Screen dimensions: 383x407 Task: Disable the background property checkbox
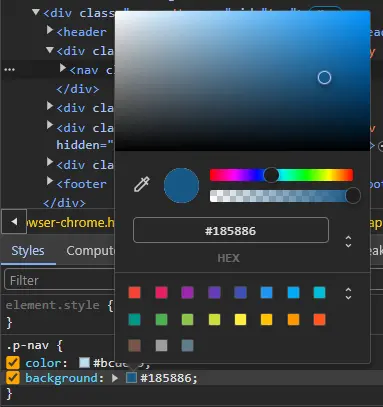[13, 378]
